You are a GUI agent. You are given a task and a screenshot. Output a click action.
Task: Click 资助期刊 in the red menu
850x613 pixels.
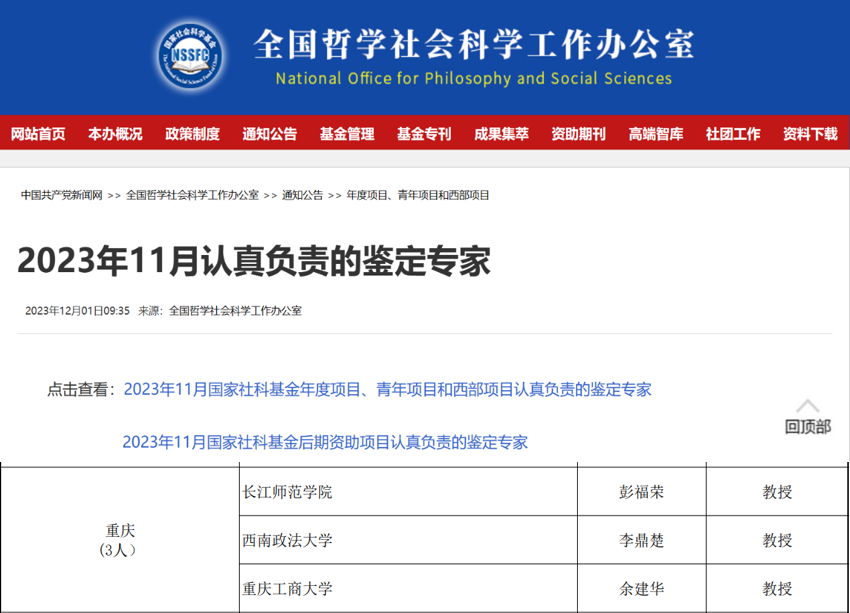coord(578,134)
